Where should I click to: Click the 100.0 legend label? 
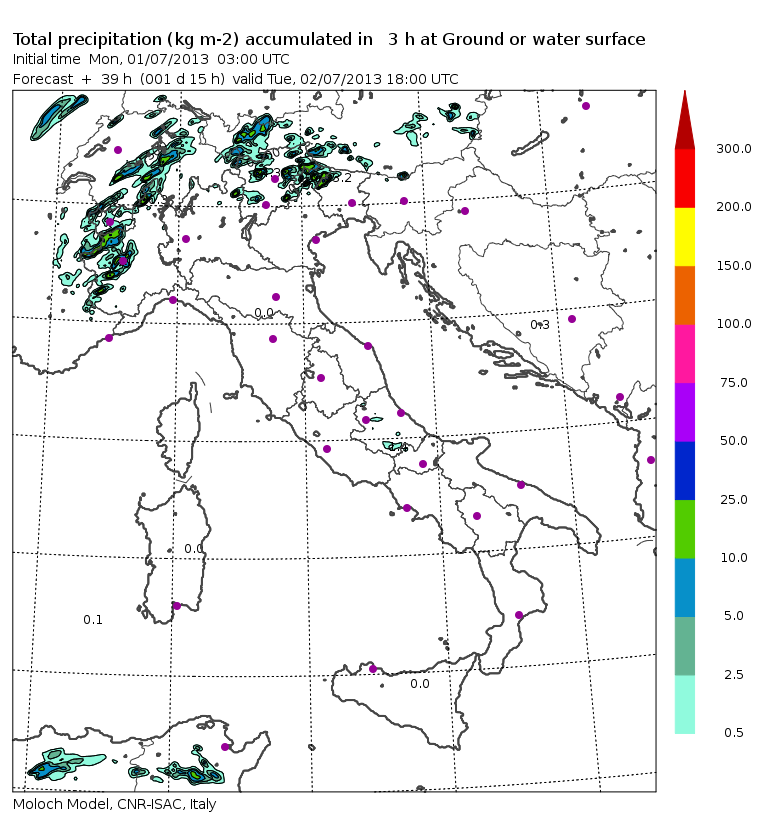point(734,324)
